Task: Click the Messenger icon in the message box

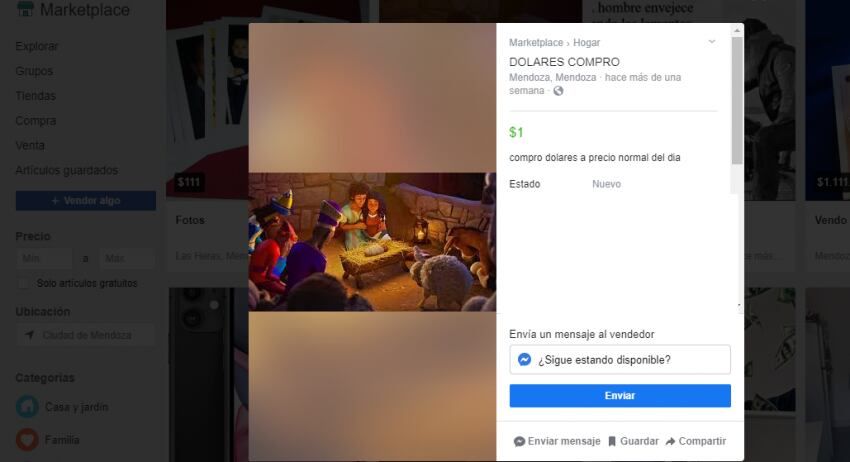Action: [x=524, y=360]
